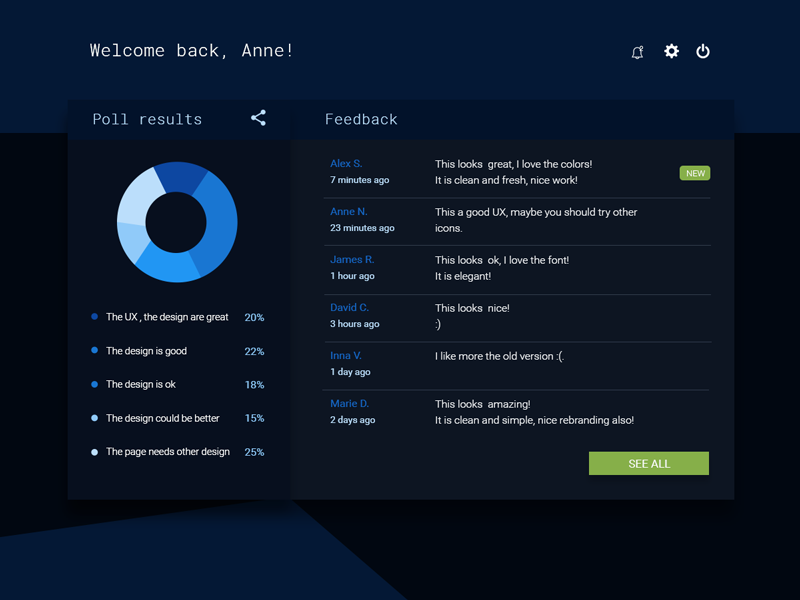Select James R. name link
Screen dimensions: 800x600
(x=352, y=259)
